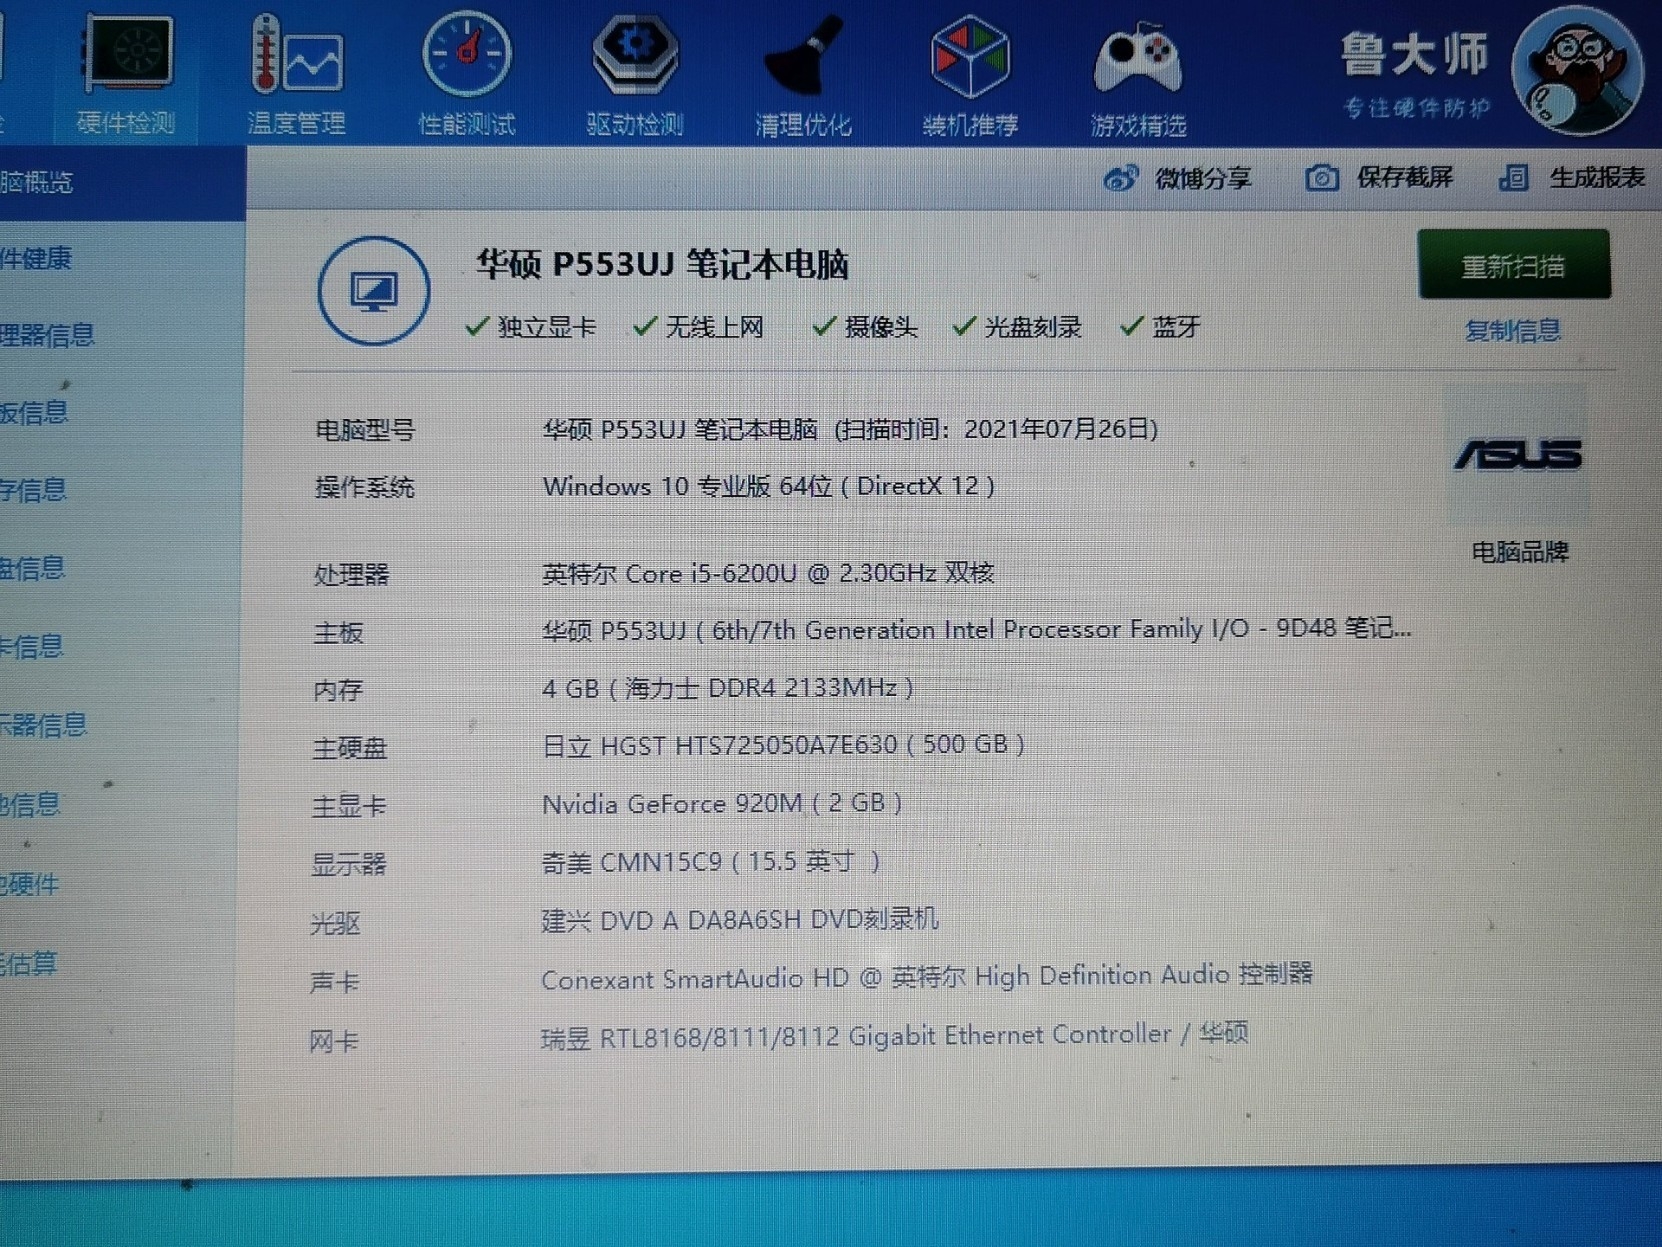
Task: Click the HGST HTS725050A7E630 disk value
Action: click(x=783, y=746)
